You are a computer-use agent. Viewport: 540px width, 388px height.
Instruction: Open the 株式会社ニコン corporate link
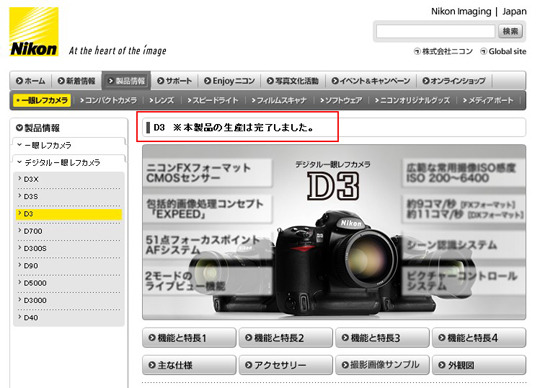coord(444,52)
